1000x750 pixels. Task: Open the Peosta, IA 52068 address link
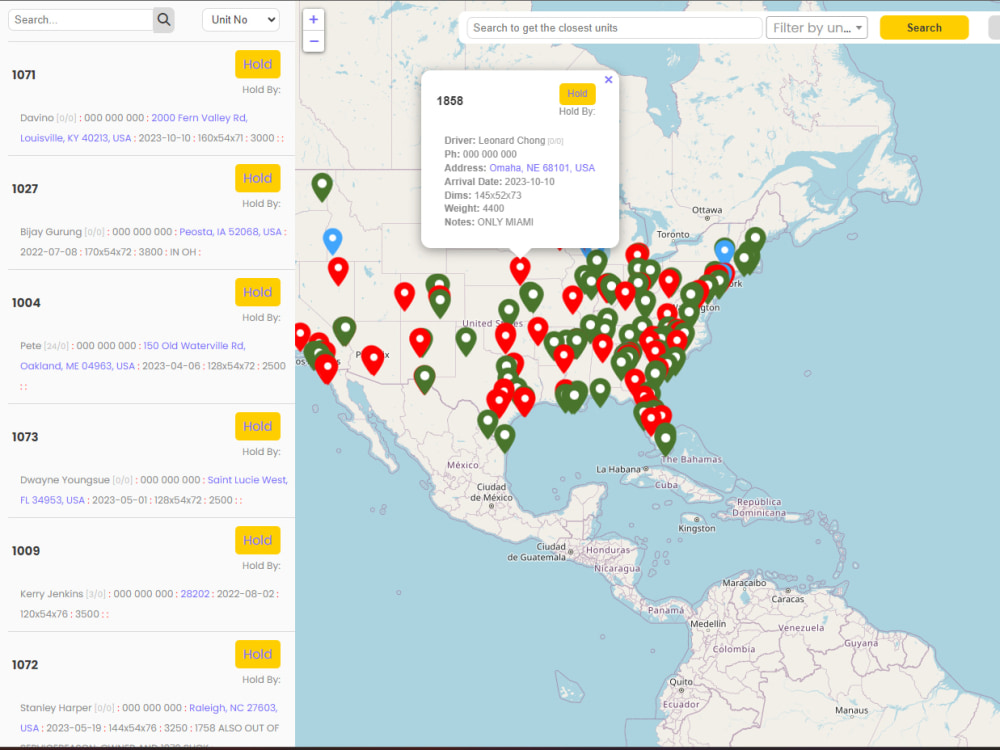[x=230, y=232]
